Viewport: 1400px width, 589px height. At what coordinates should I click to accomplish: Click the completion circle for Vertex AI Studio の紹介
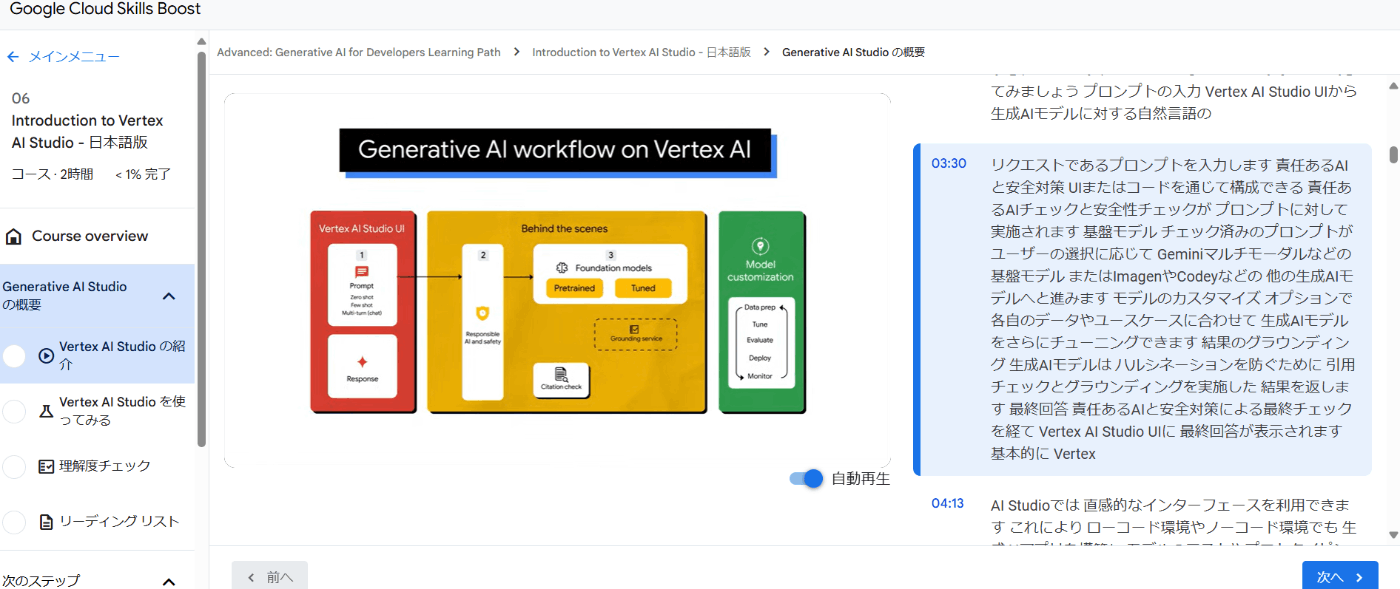pyautogui.click(x=14, y=355)
